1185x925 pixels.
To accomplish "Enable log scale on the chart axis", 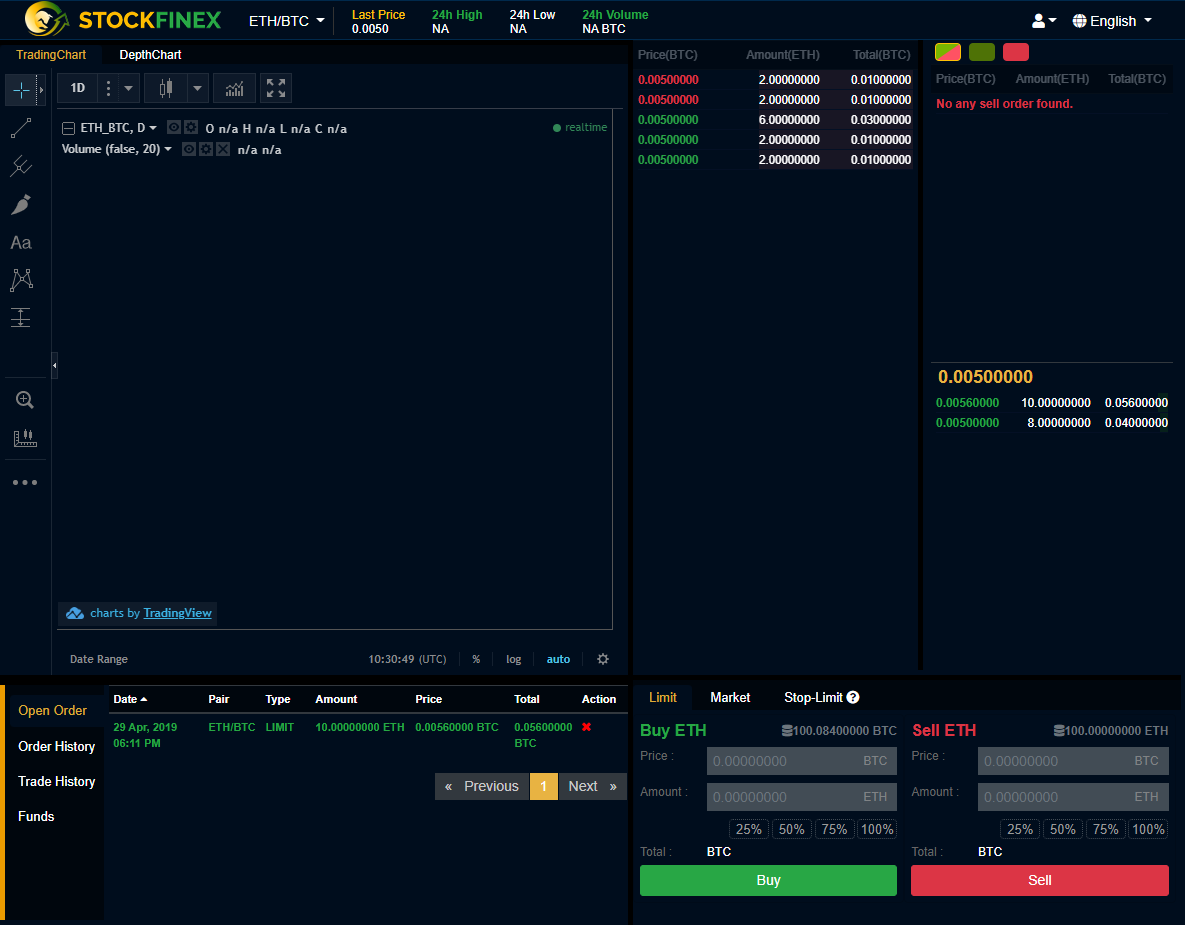I will [513, 659].
